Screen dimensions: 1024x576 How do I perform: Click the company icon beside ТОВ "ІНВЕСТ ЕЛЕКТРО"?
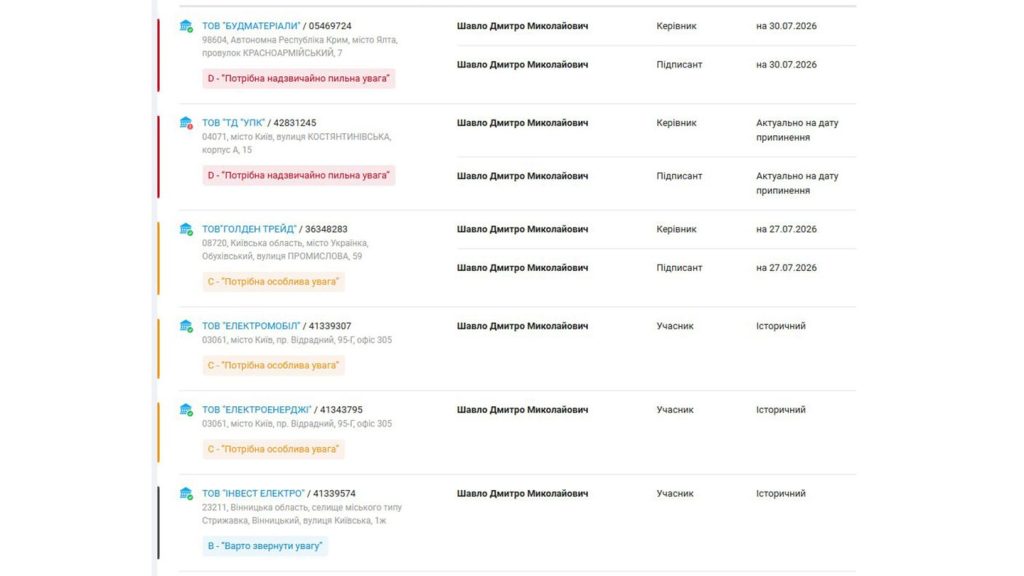point(186,494)
